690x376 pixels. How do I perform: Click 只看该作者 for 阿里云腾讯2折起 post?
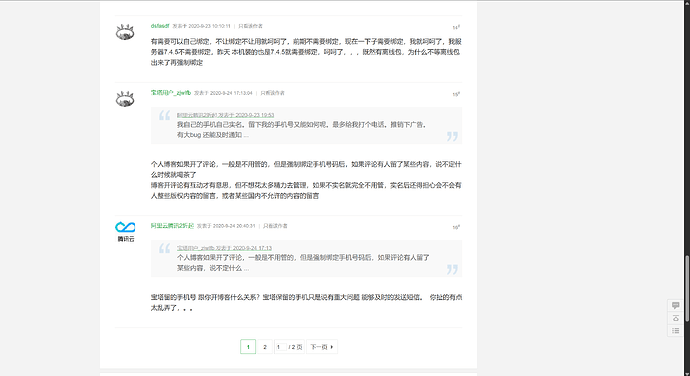tap(275, 226)
